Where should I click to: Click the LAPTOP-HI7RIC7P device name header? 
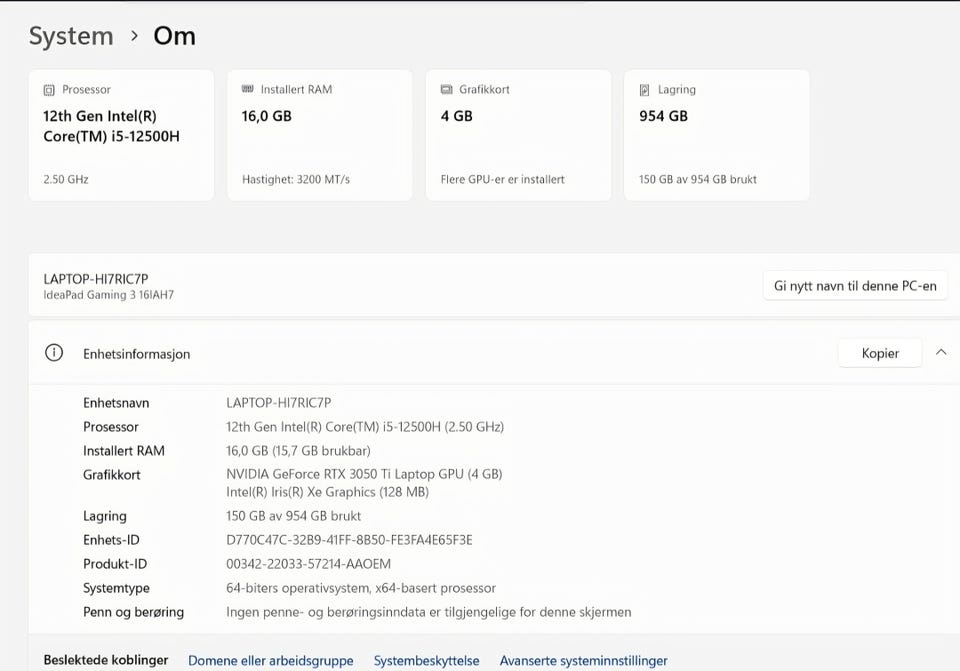click(96, 279)
